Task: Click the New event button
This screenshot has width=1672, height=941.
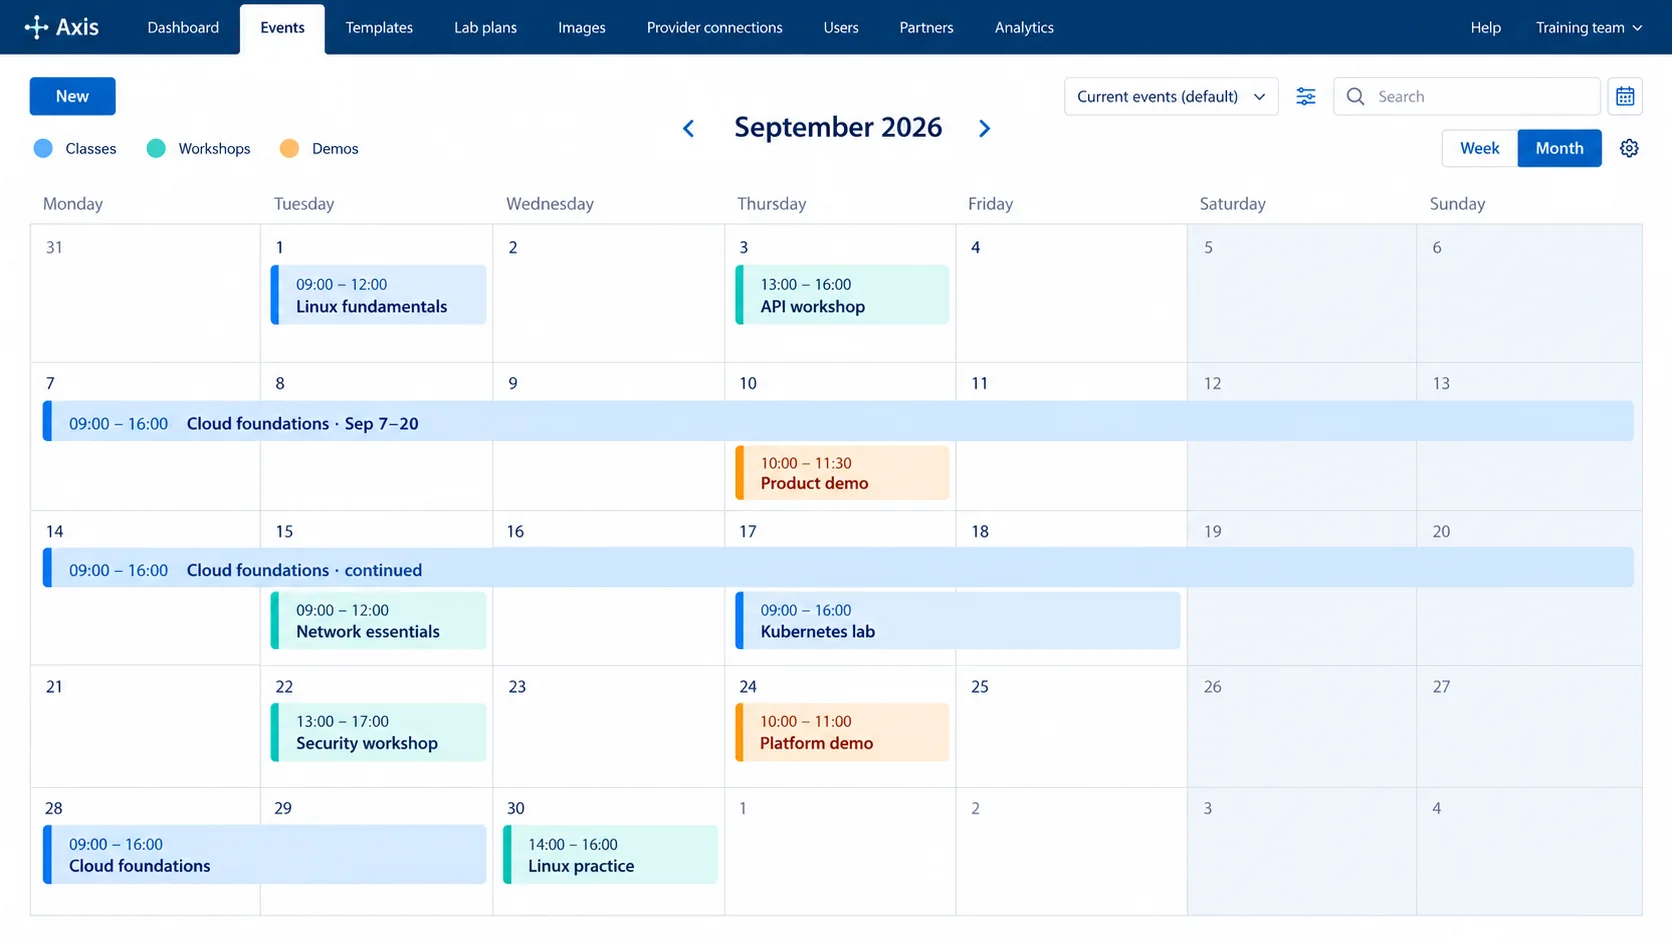Action: pos(72,96)
